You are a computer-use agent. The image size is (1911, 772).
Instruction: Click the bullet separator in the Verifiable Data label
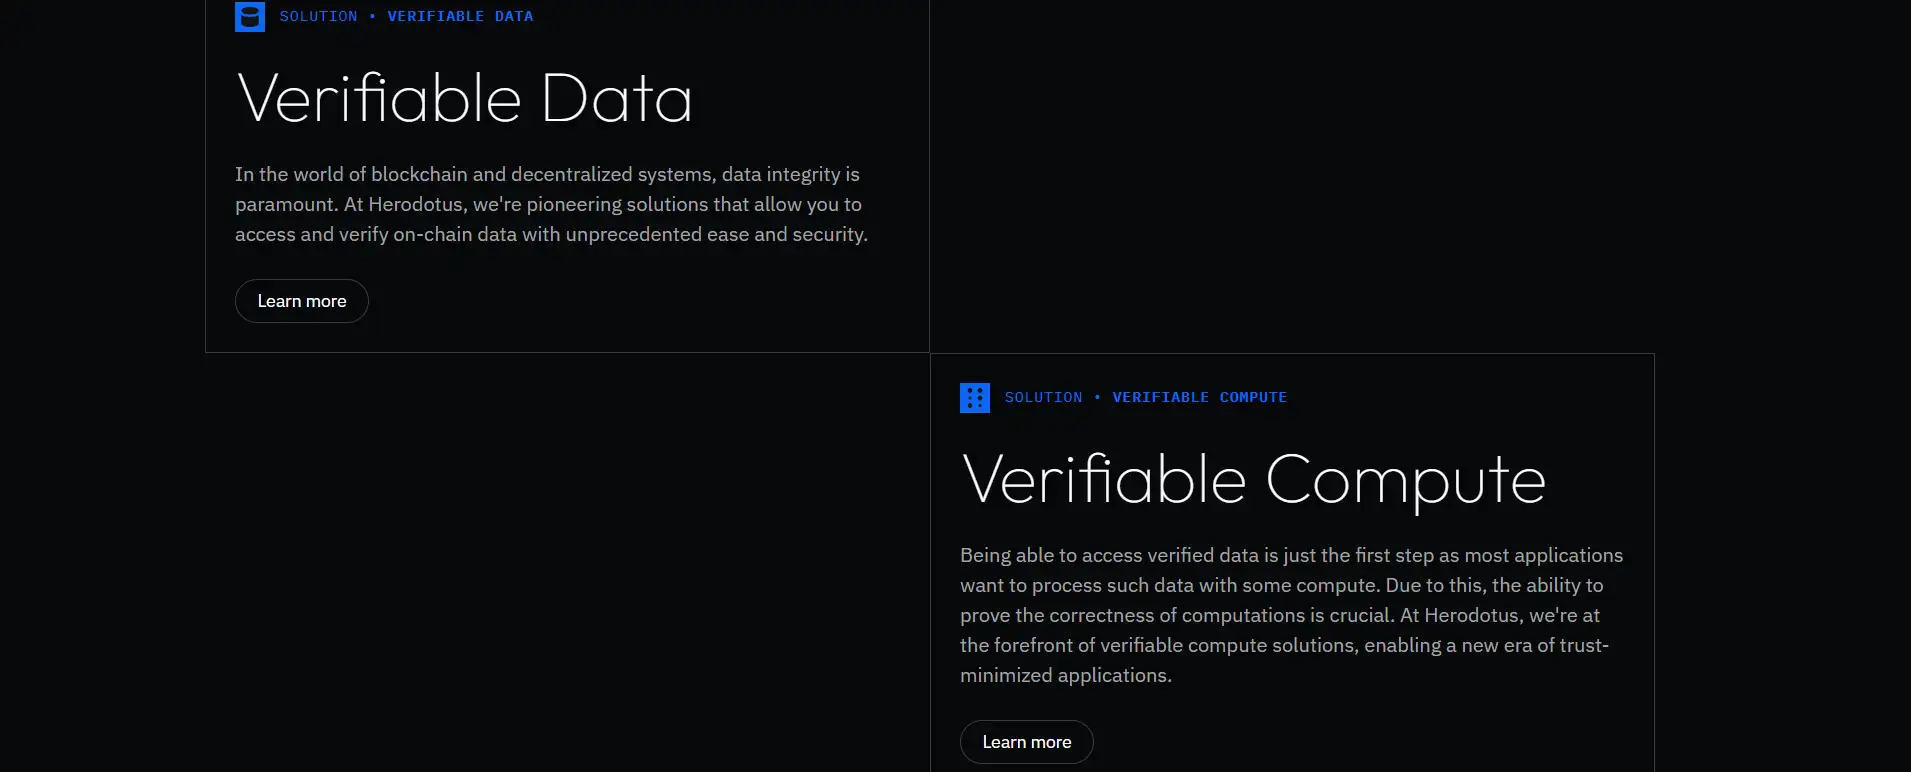point(373,17)
